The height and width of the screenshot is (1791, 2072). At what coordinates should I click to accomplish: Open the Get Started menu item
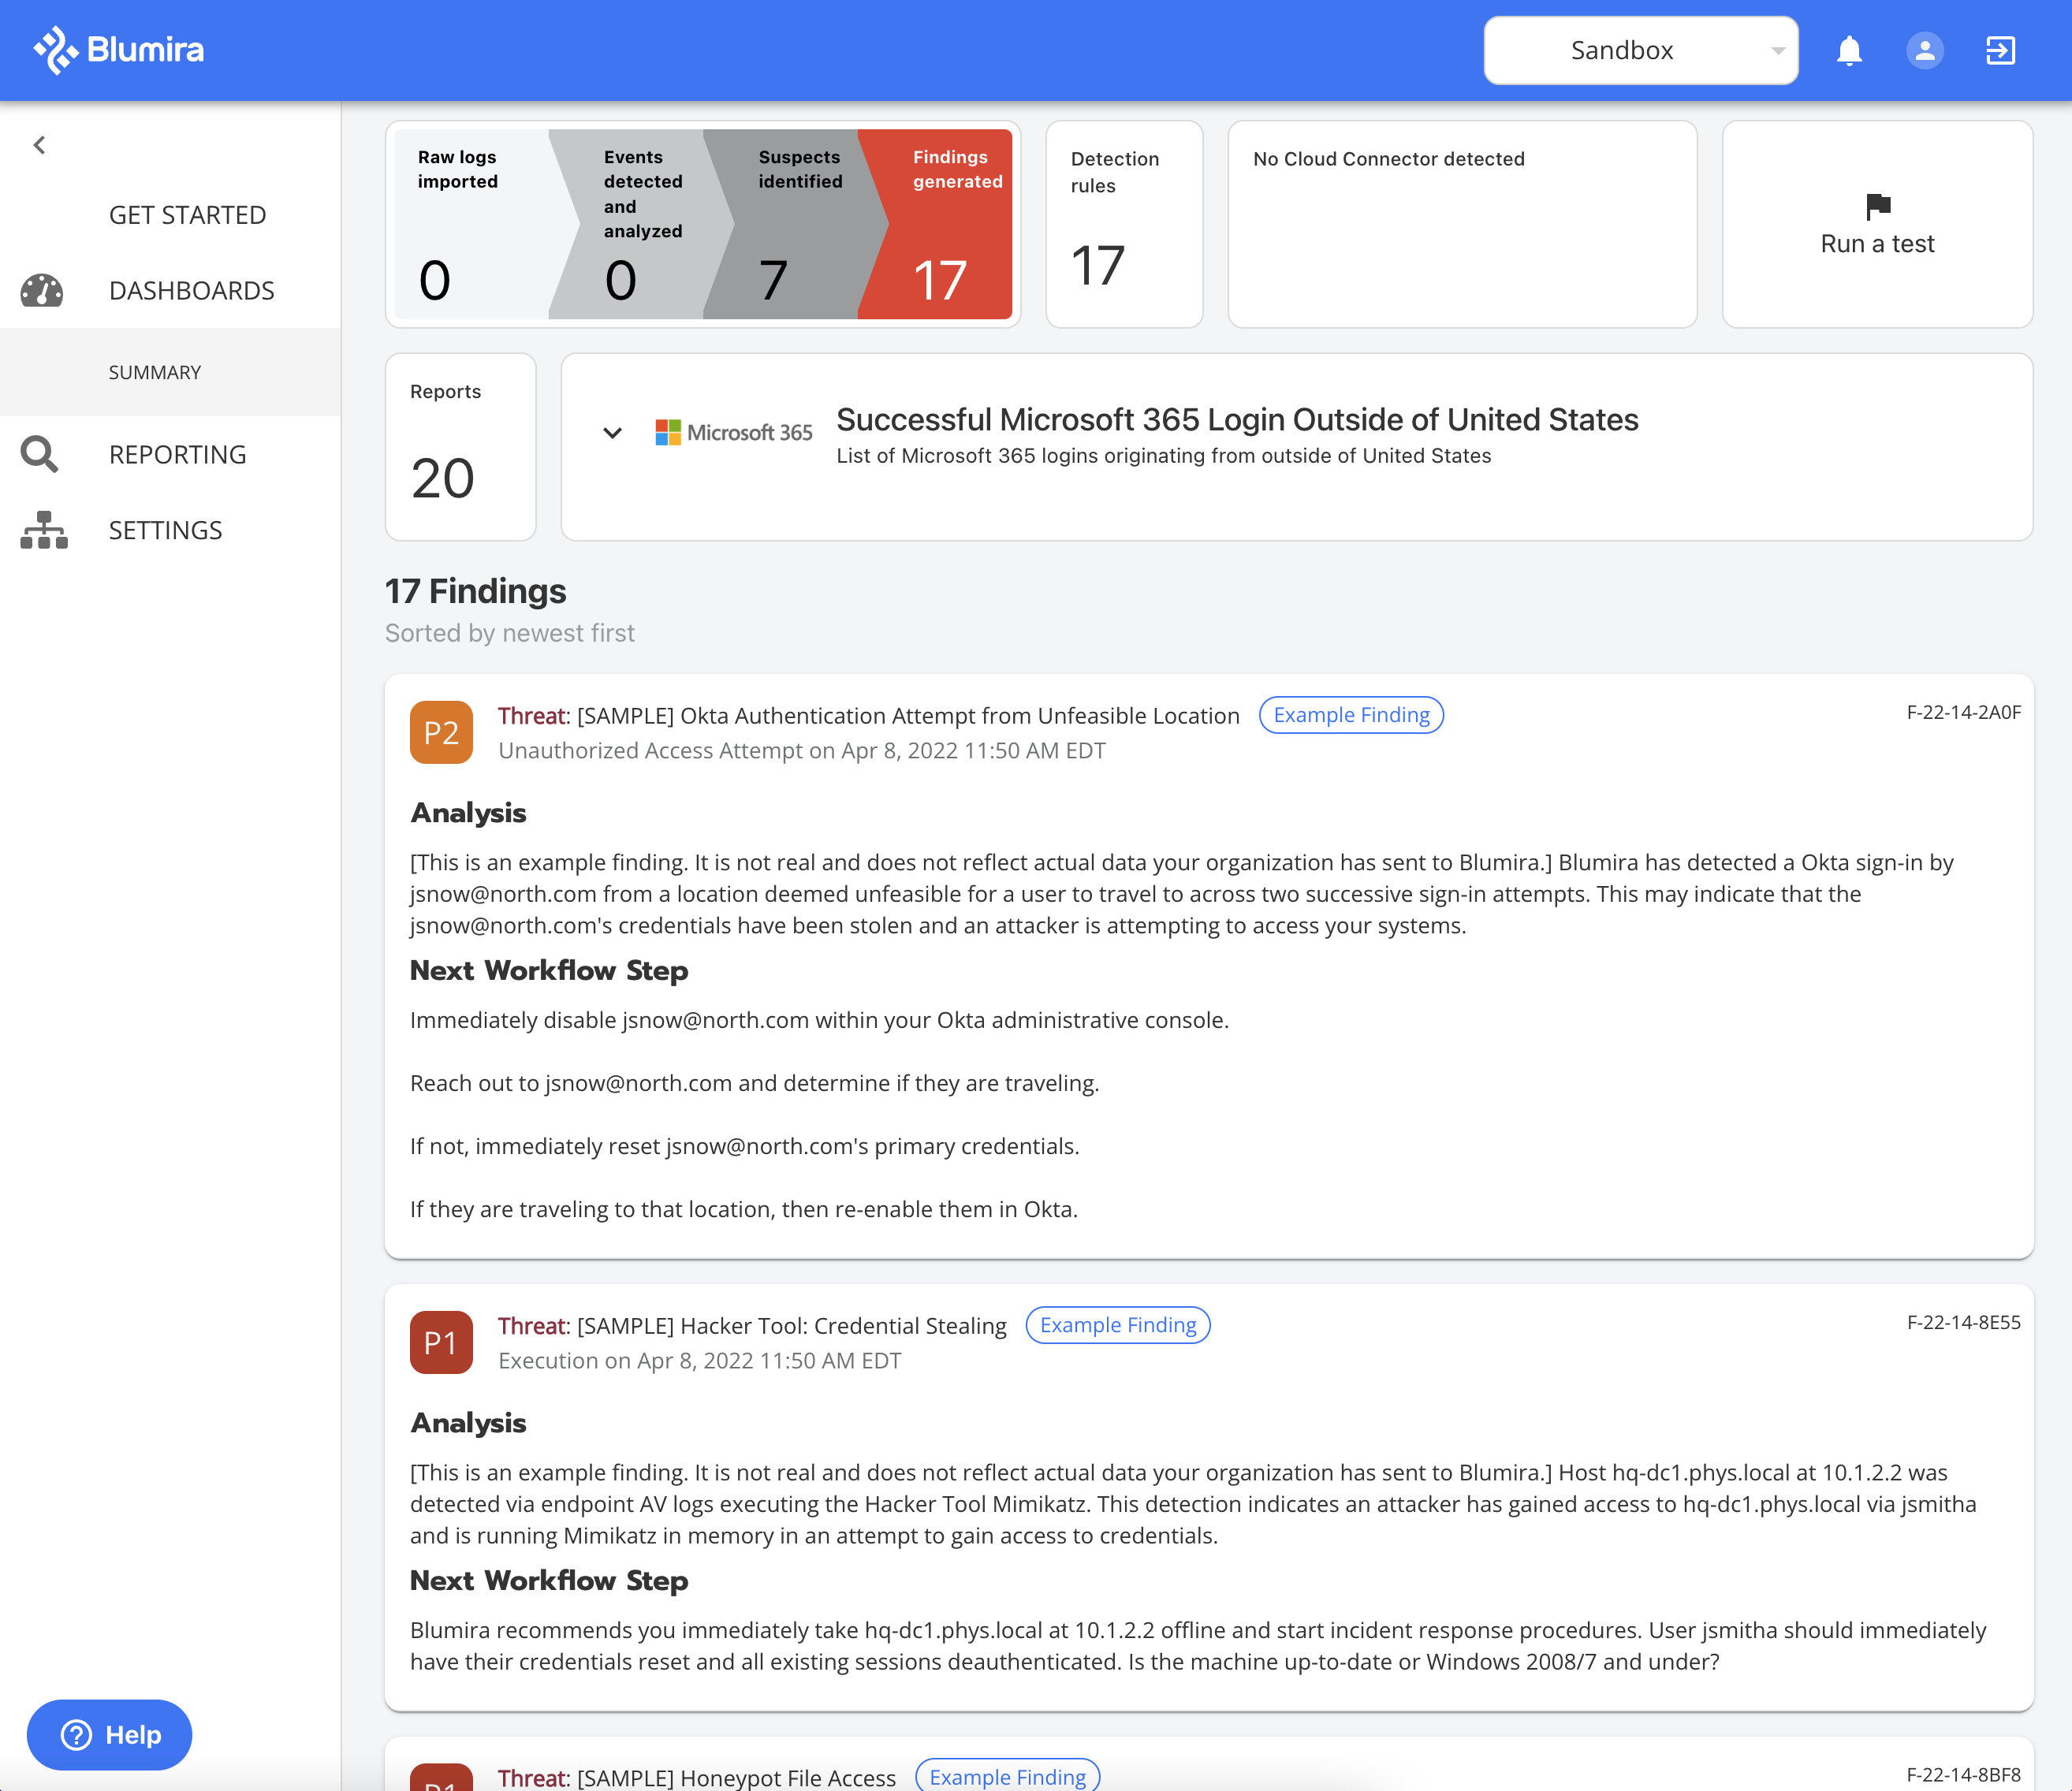pos(187,215)
